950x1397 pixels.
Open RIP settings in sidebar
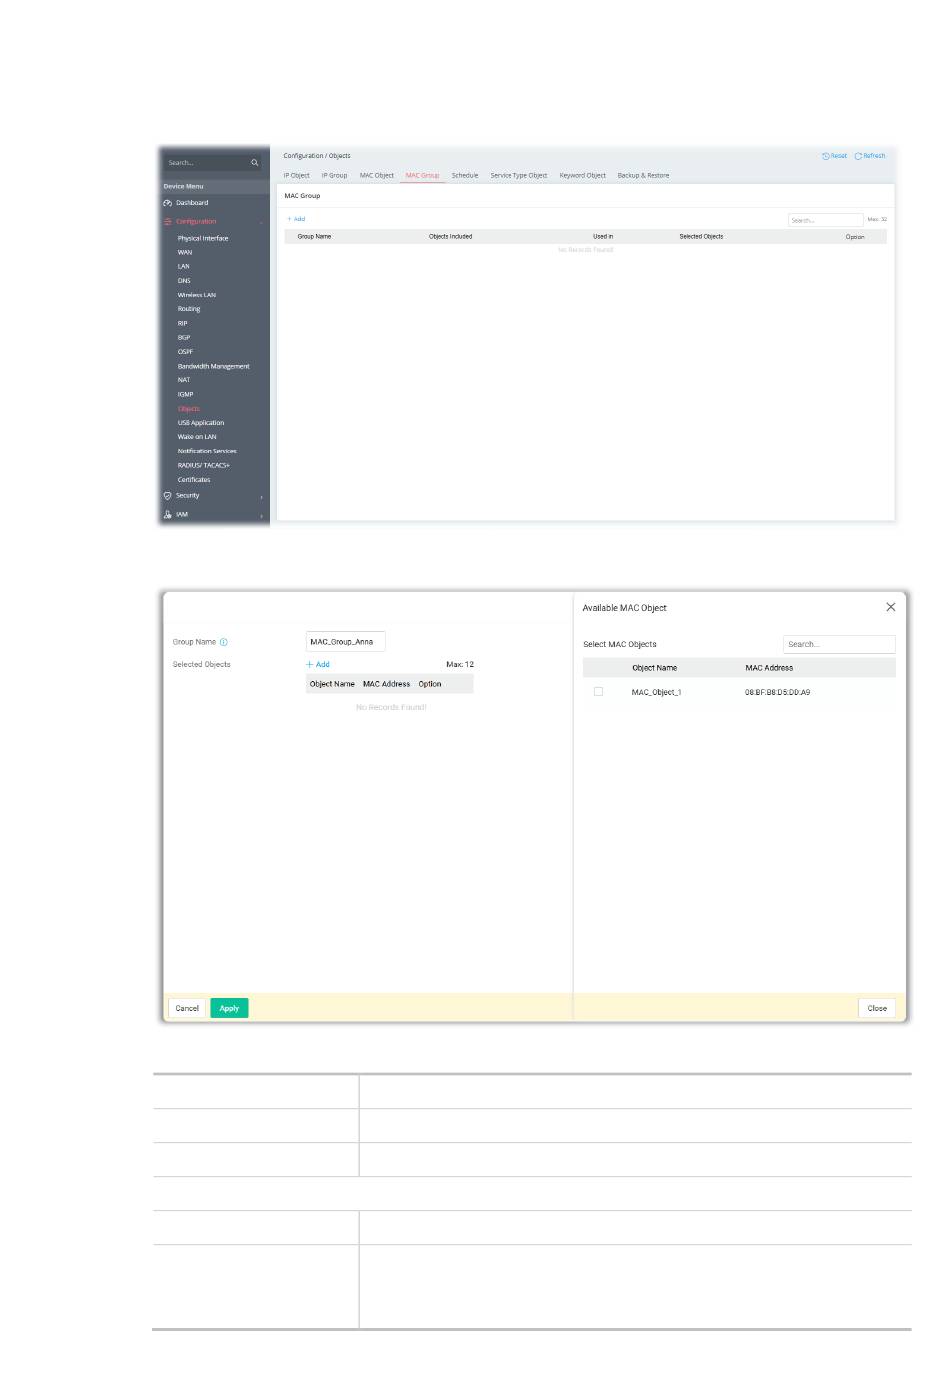tap(183, 323)
